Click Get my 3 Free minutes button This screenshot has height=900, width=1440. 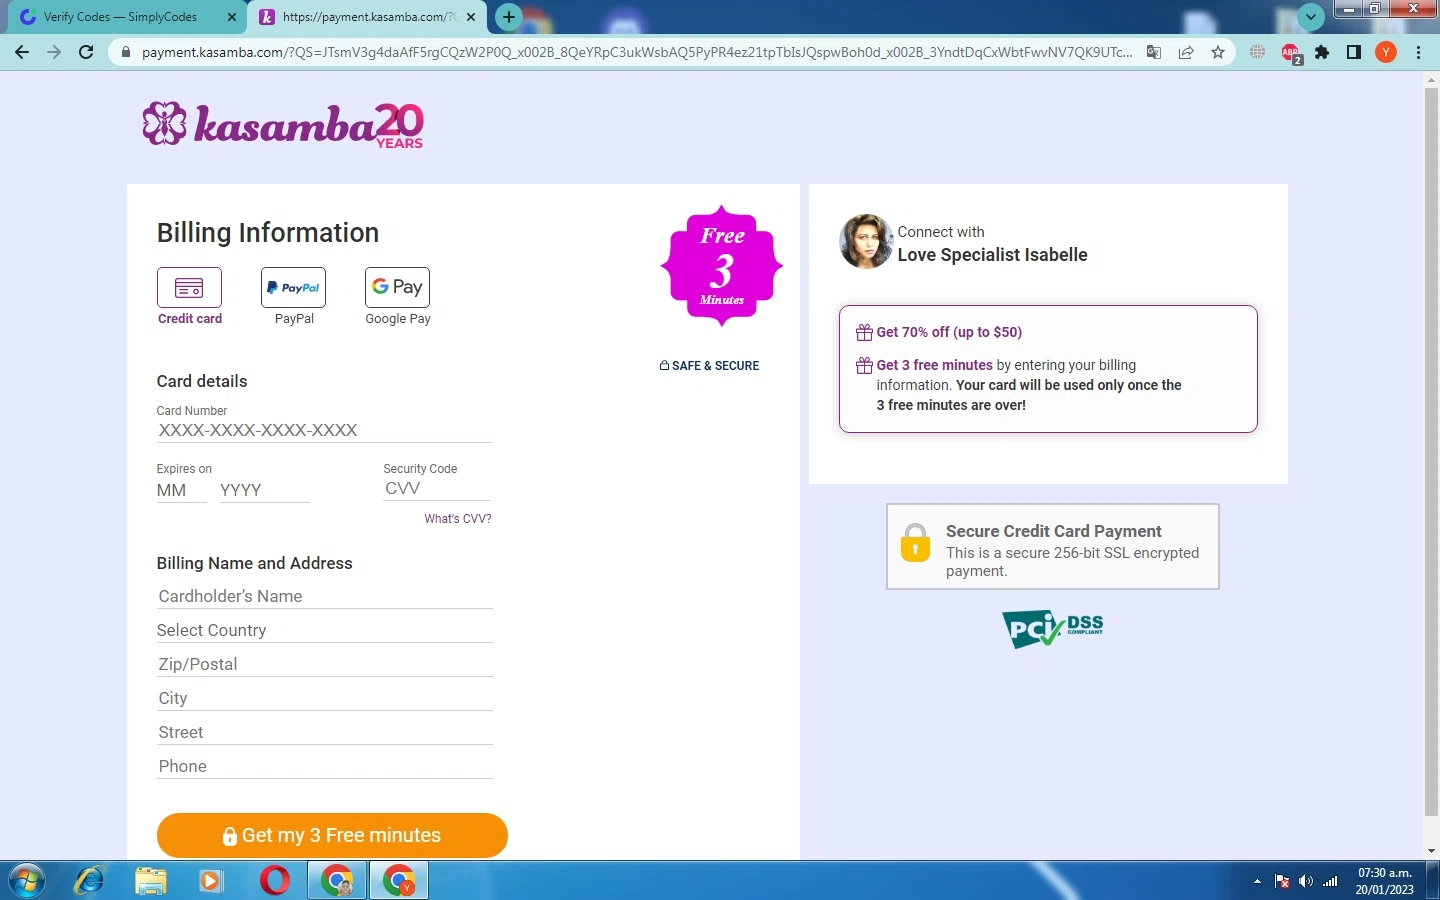[332, 835]
